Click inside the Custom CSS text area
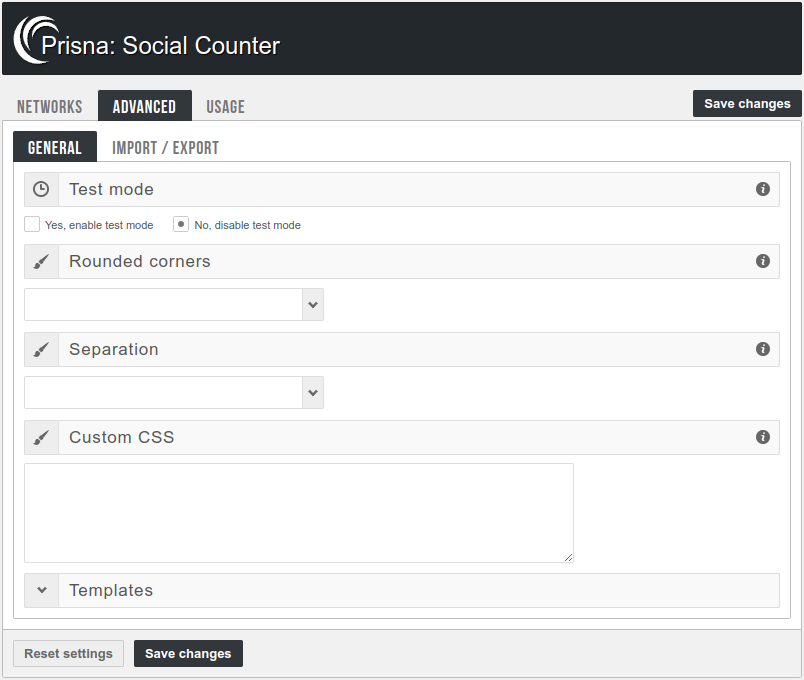 pos(299,513)
